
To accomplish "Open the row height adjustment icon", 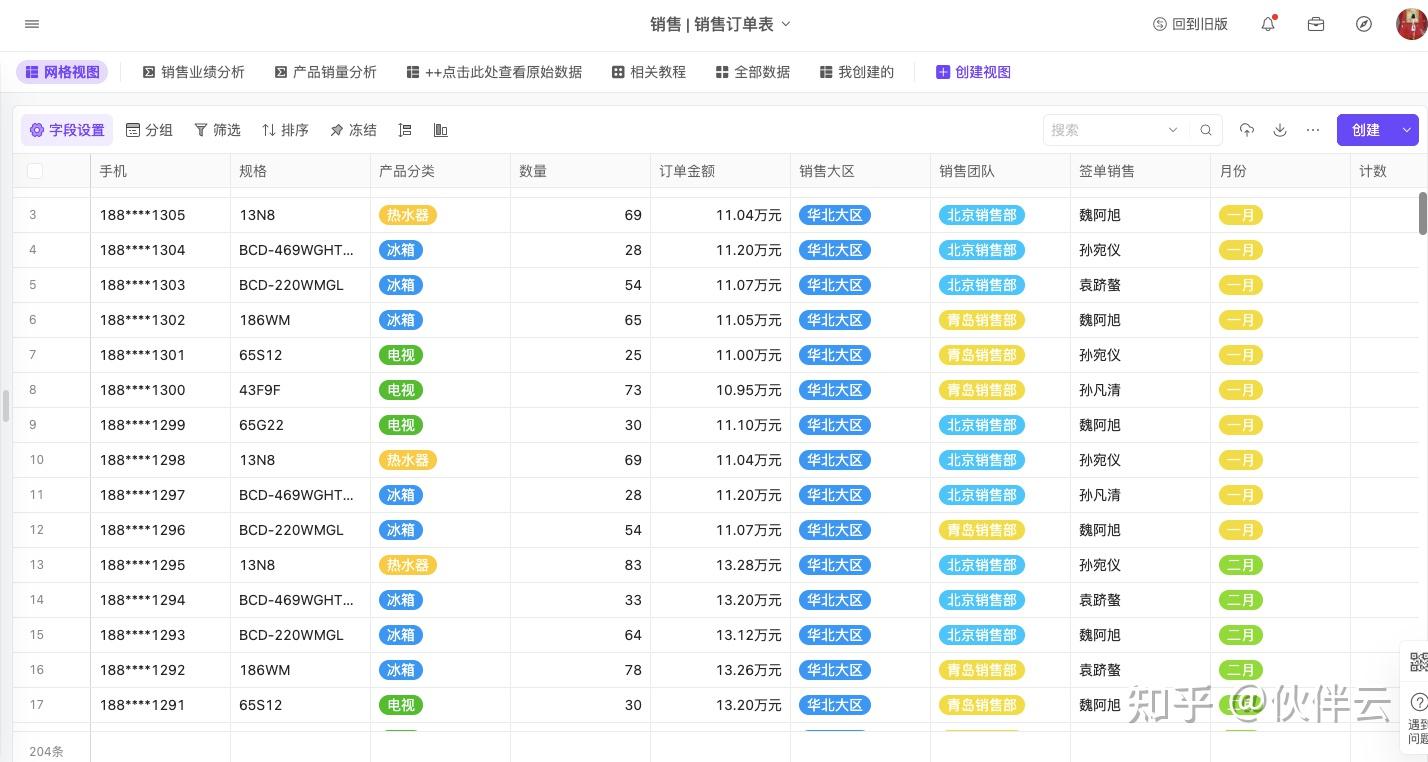I will (405, 130).
